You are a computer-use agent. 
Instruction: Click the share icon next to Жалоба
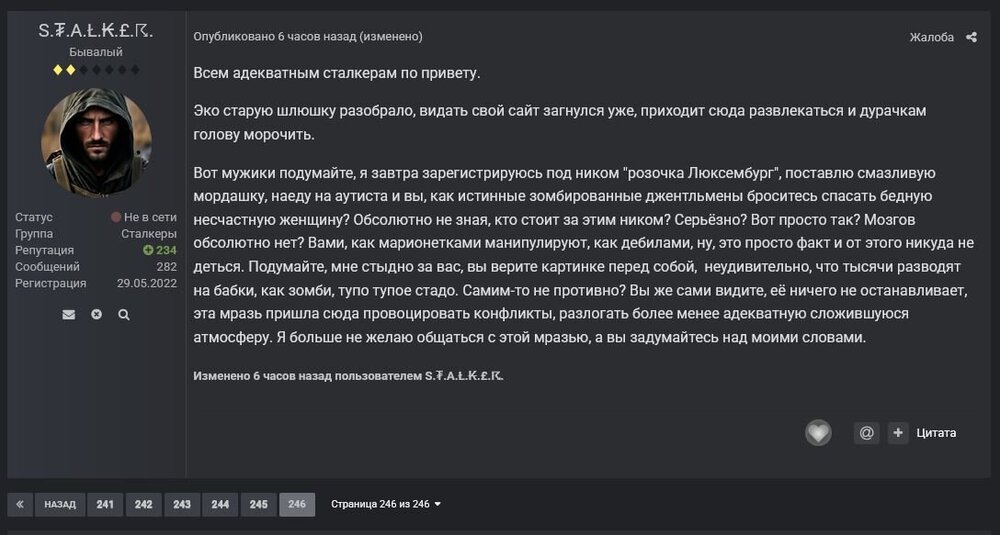pyautogui.click(x=971, y=37)
